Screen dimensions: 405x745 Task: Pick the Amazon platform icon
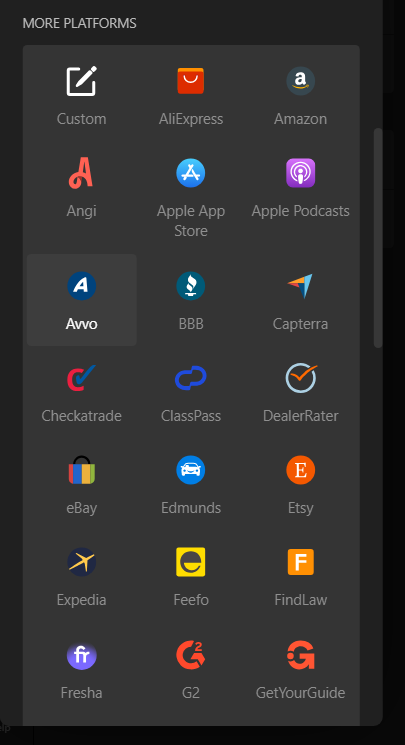(300, 81)
